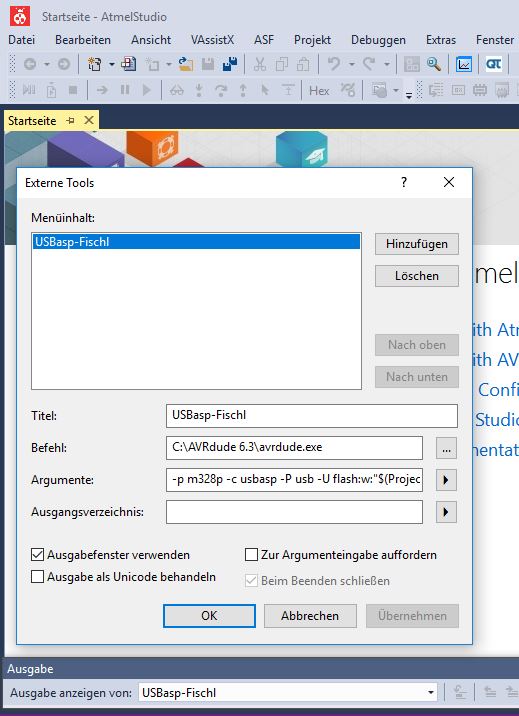Click the Abbrechen button
Viewport: 519px width, 716px height.
click(x=310, y=616)
